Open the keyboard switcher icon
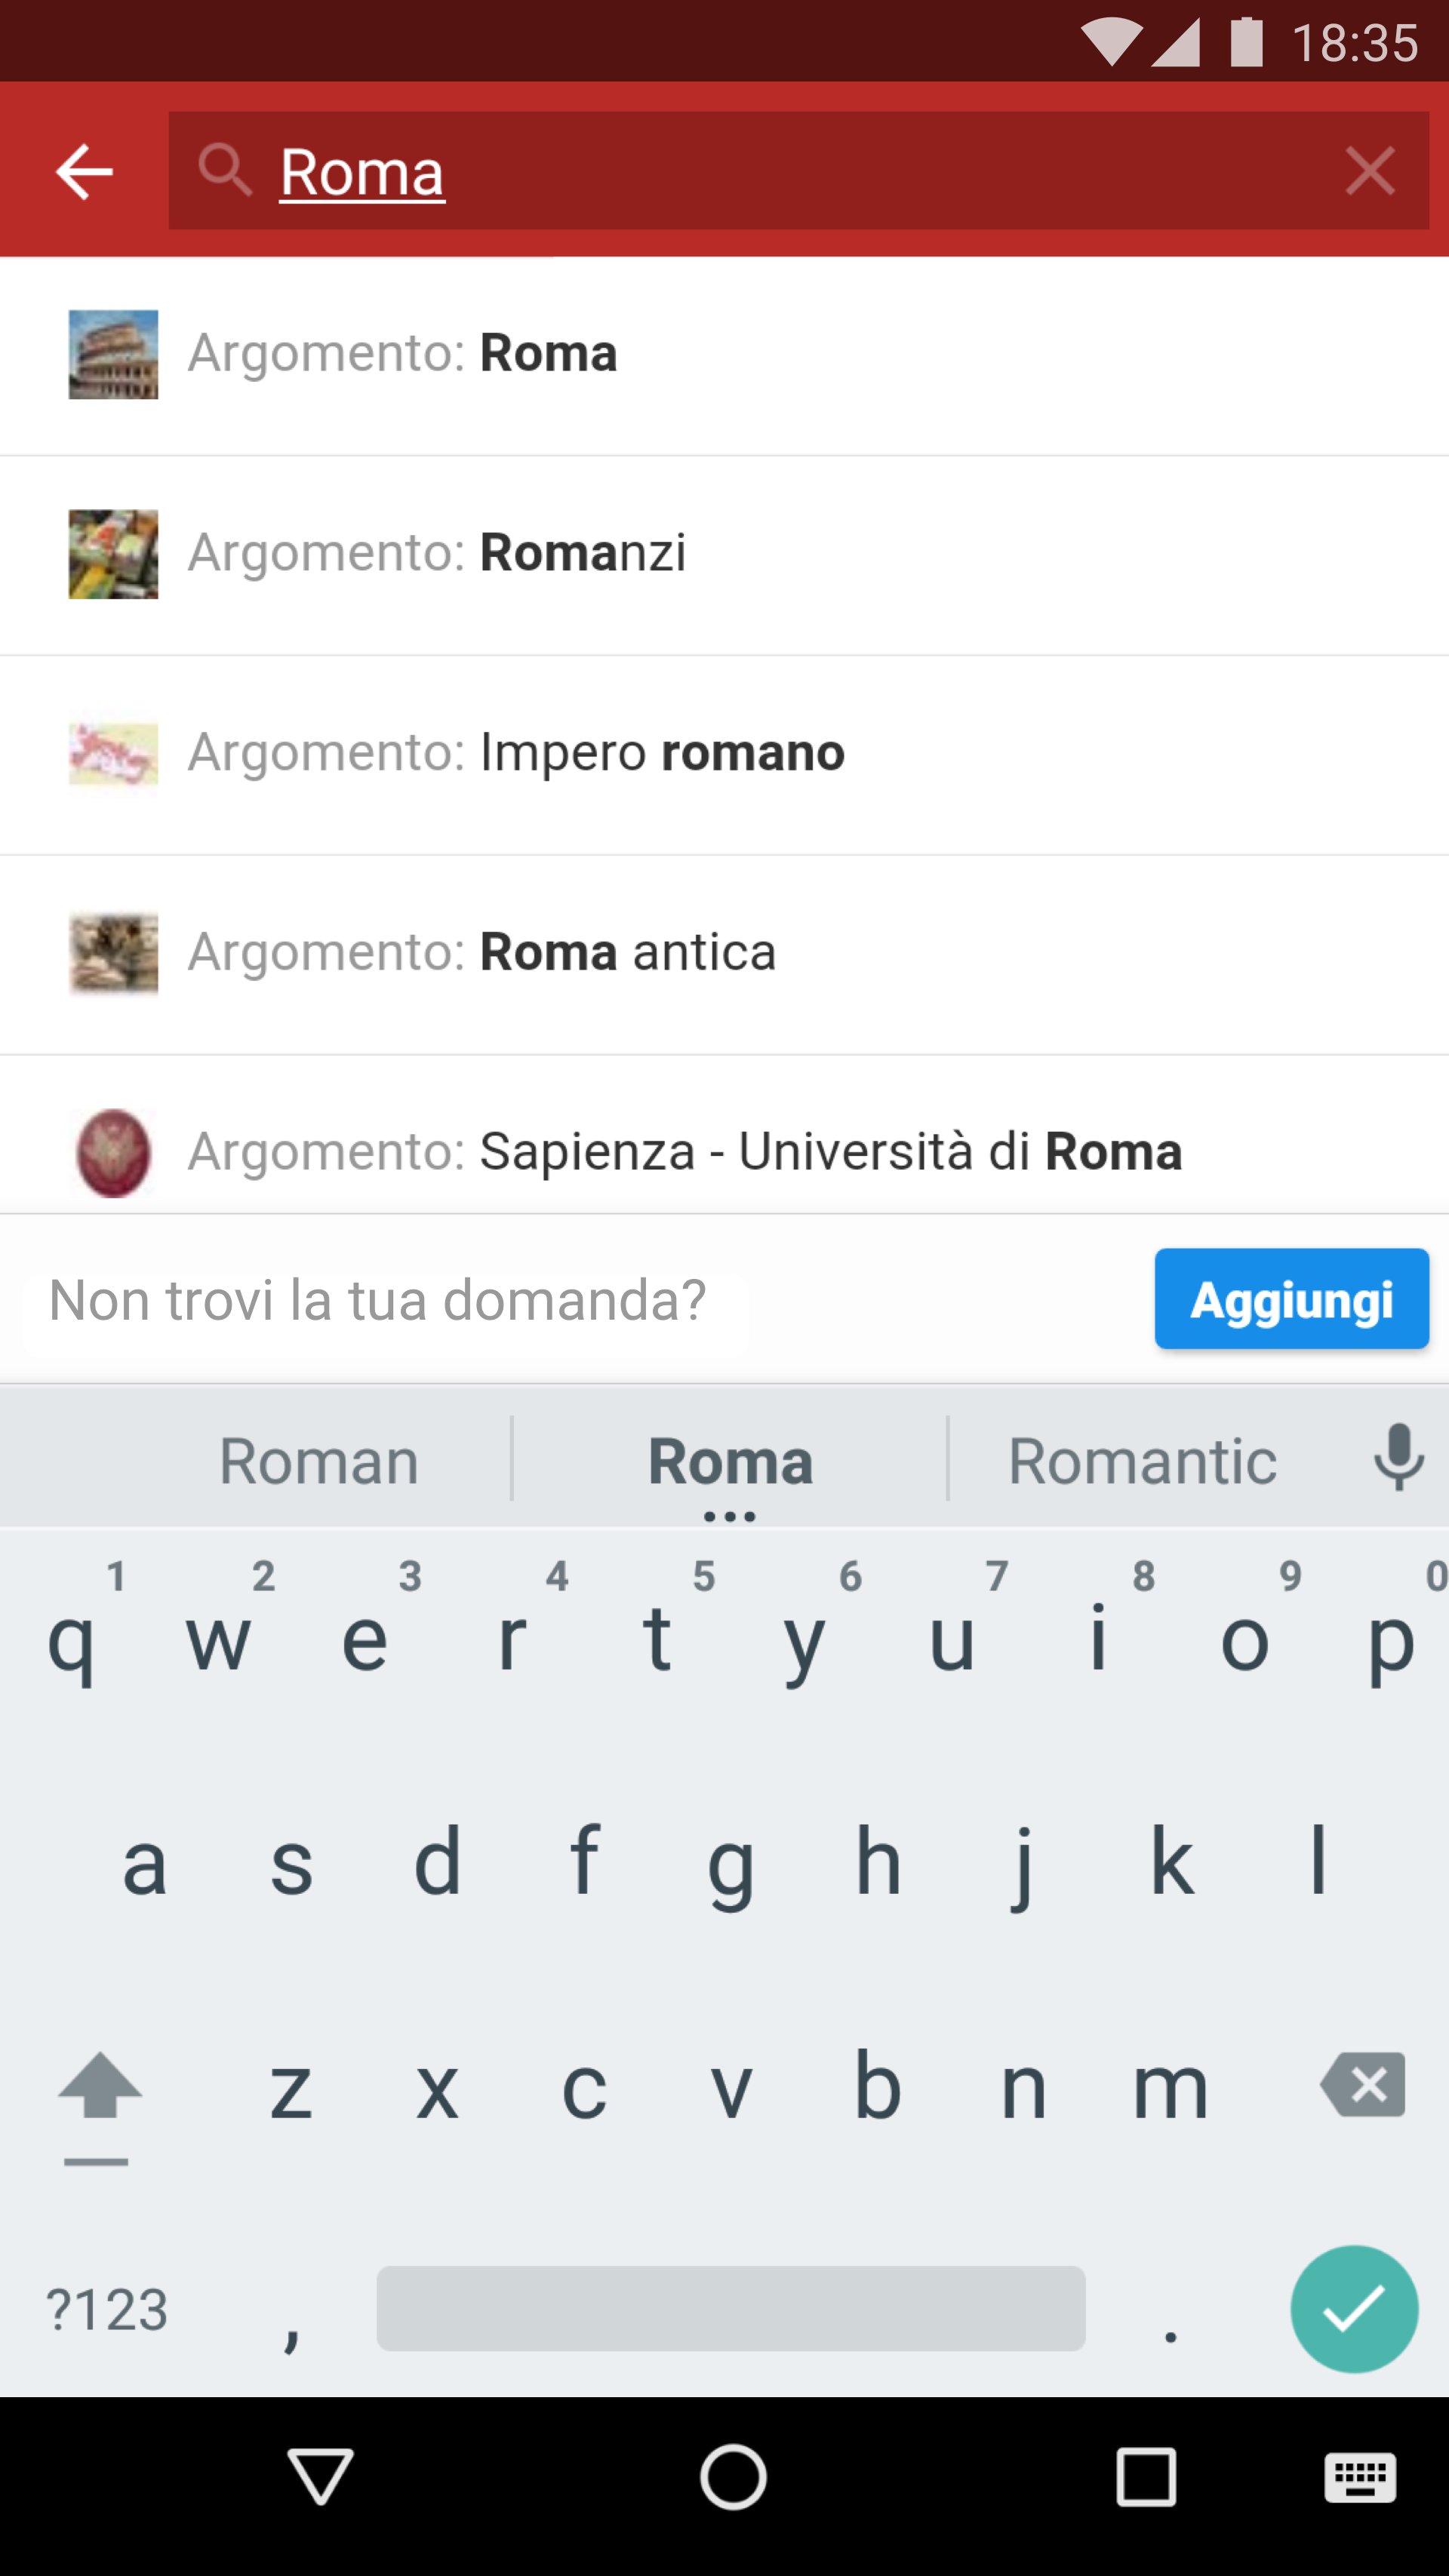Viewport: 1449px width, 2576px height. pos(1359,2477)
